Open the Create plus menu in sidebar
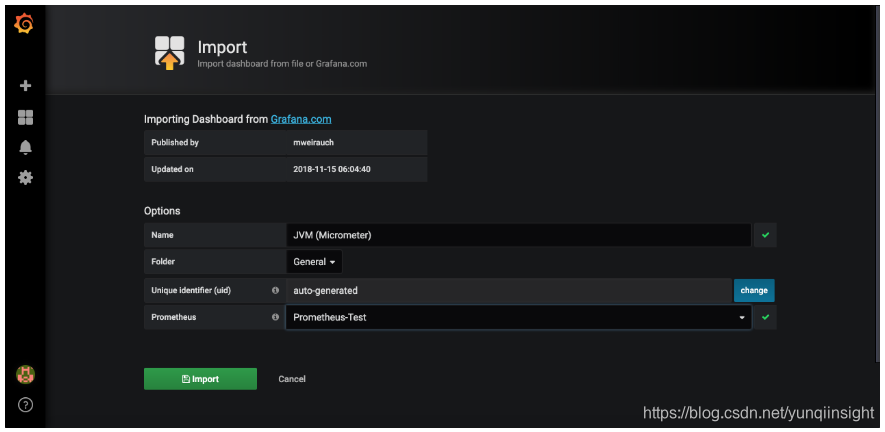The width and height of the screenshot is (885, 432). point(25,86)
